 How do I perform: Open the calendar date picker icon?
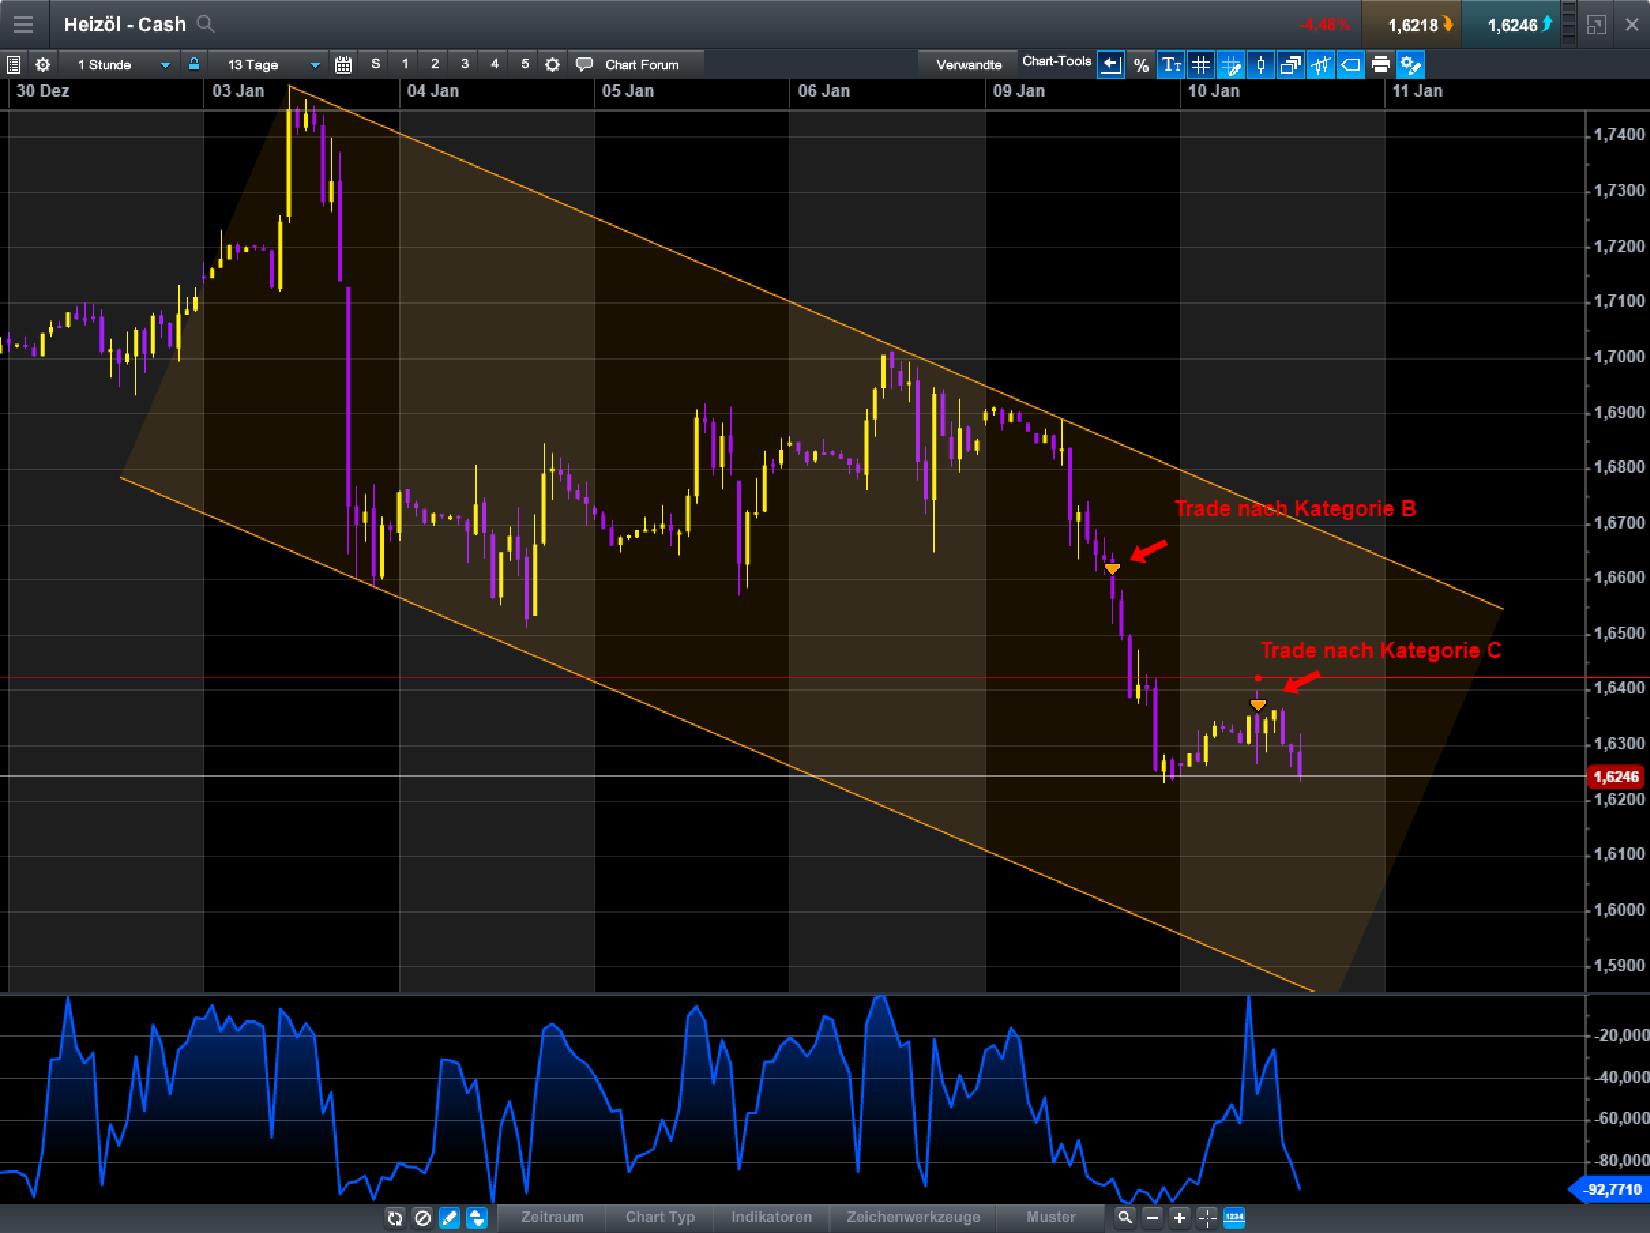(x=344, y=64)
